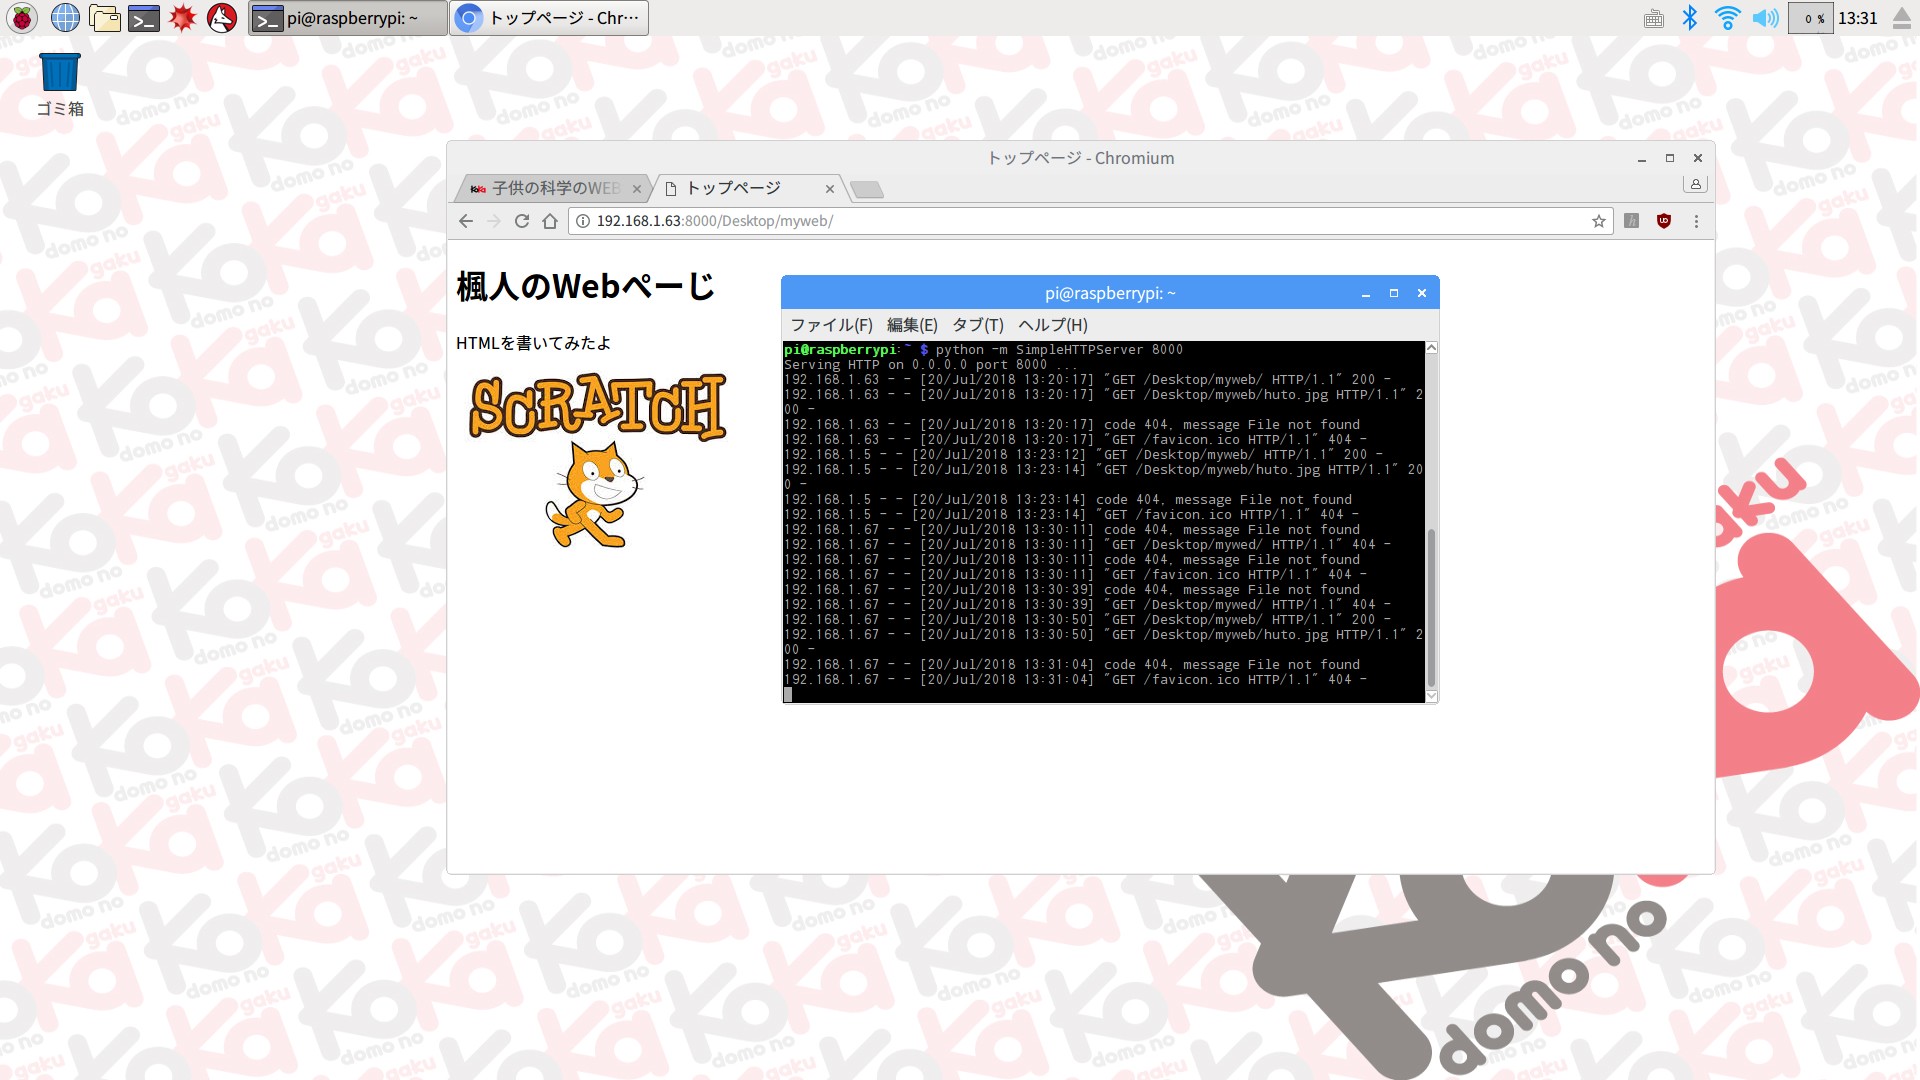Viewport: 1920px width, 1080px height.
Task: Click the address bar with 192.168.1.63 URL
Action: point(1090,221)
